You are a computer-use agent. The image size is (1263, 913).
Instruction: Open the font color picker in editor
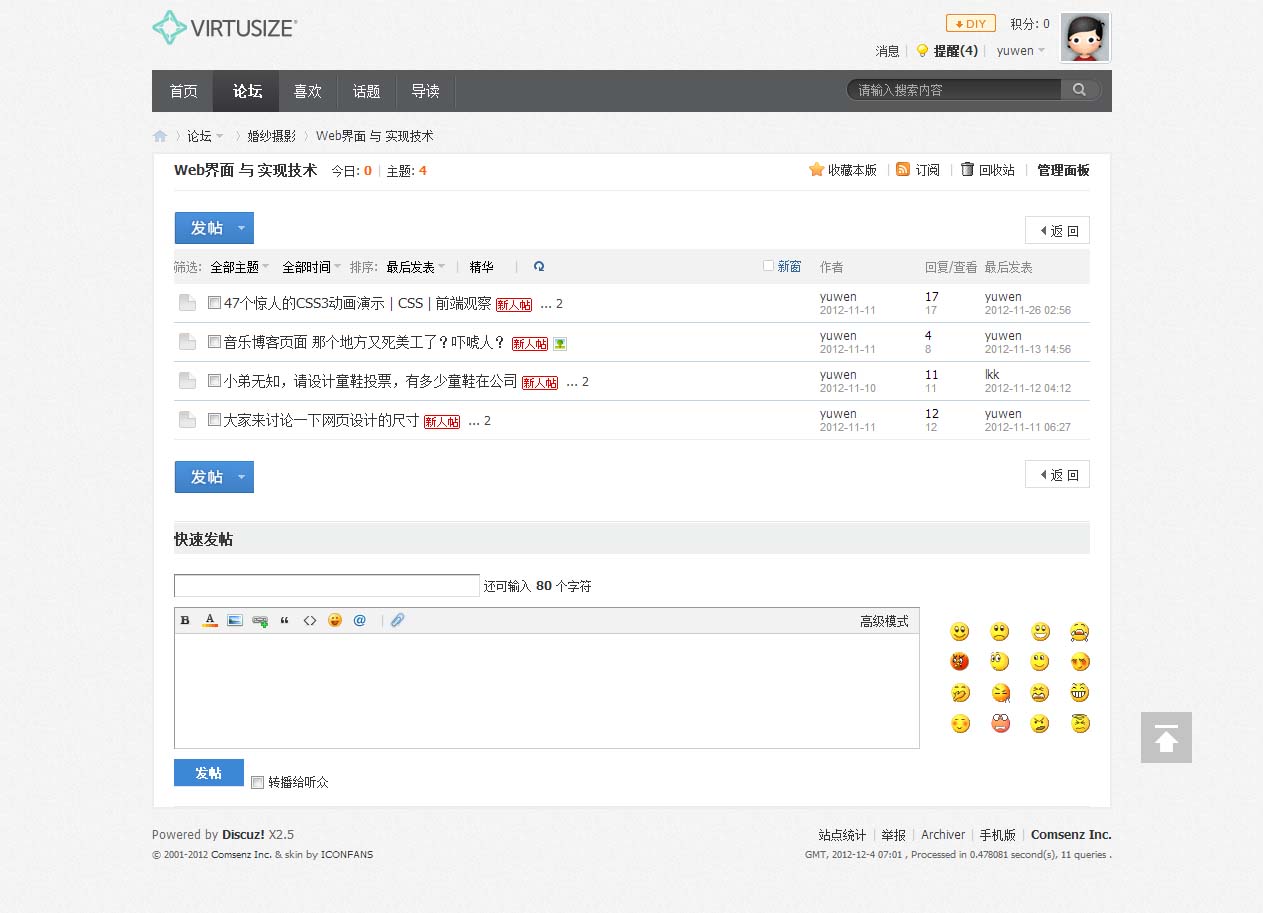(x=210, y=620)
